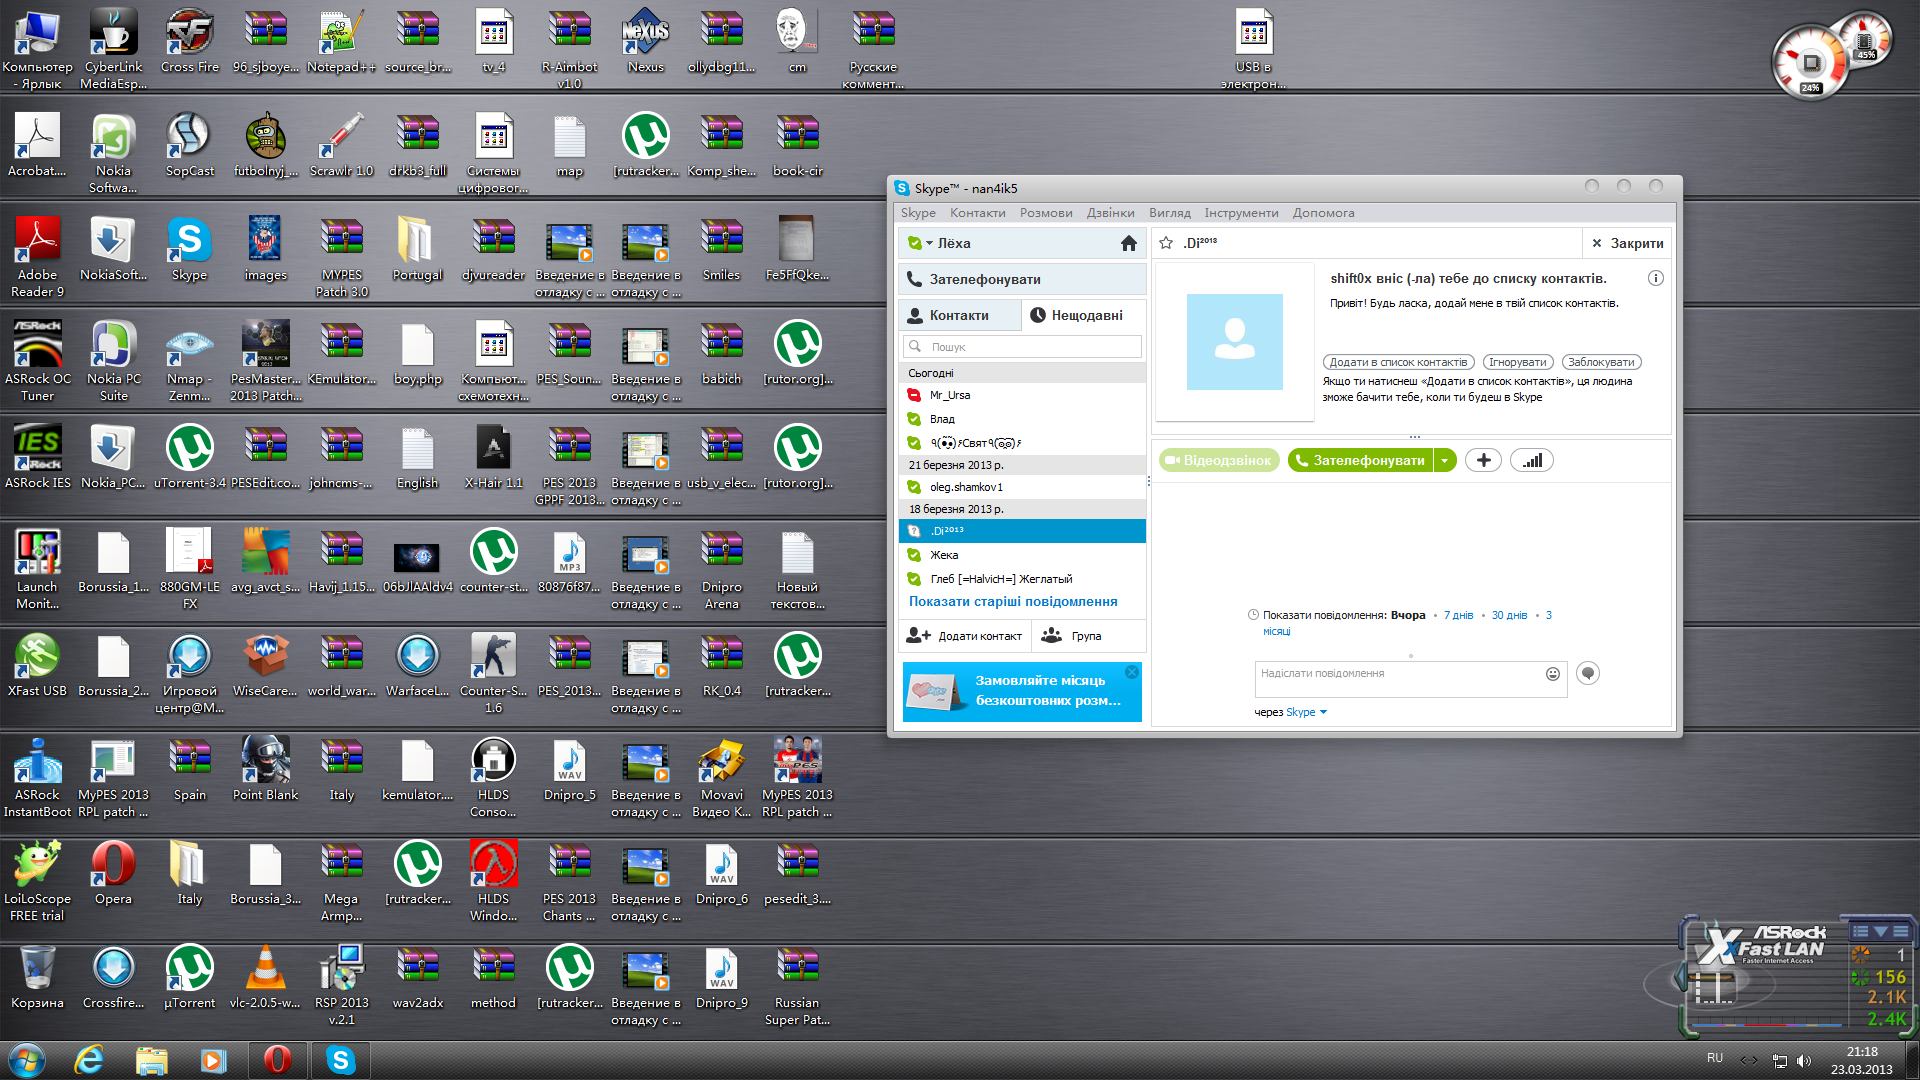The width and height of the screenshot is (1920, 1080).
Task: Check the call quality signal bars icon
Action: pyautogui.click(x=1532, y=460)
